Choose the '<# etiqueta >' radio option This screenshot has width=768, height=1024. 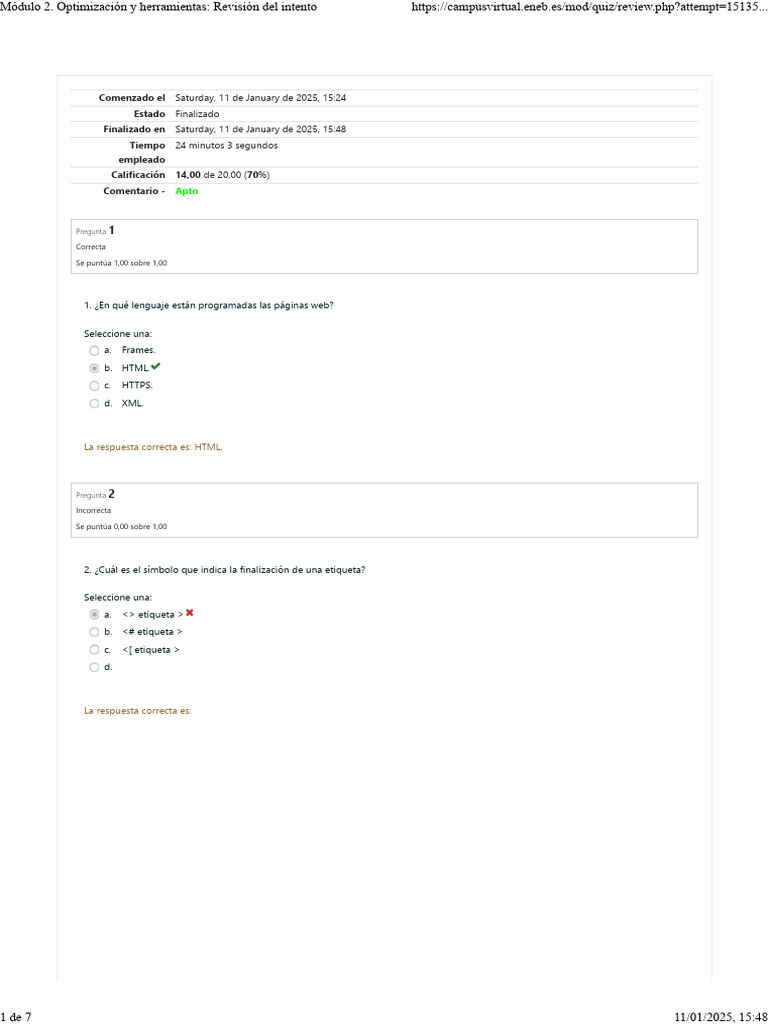[x=94, y=632]
